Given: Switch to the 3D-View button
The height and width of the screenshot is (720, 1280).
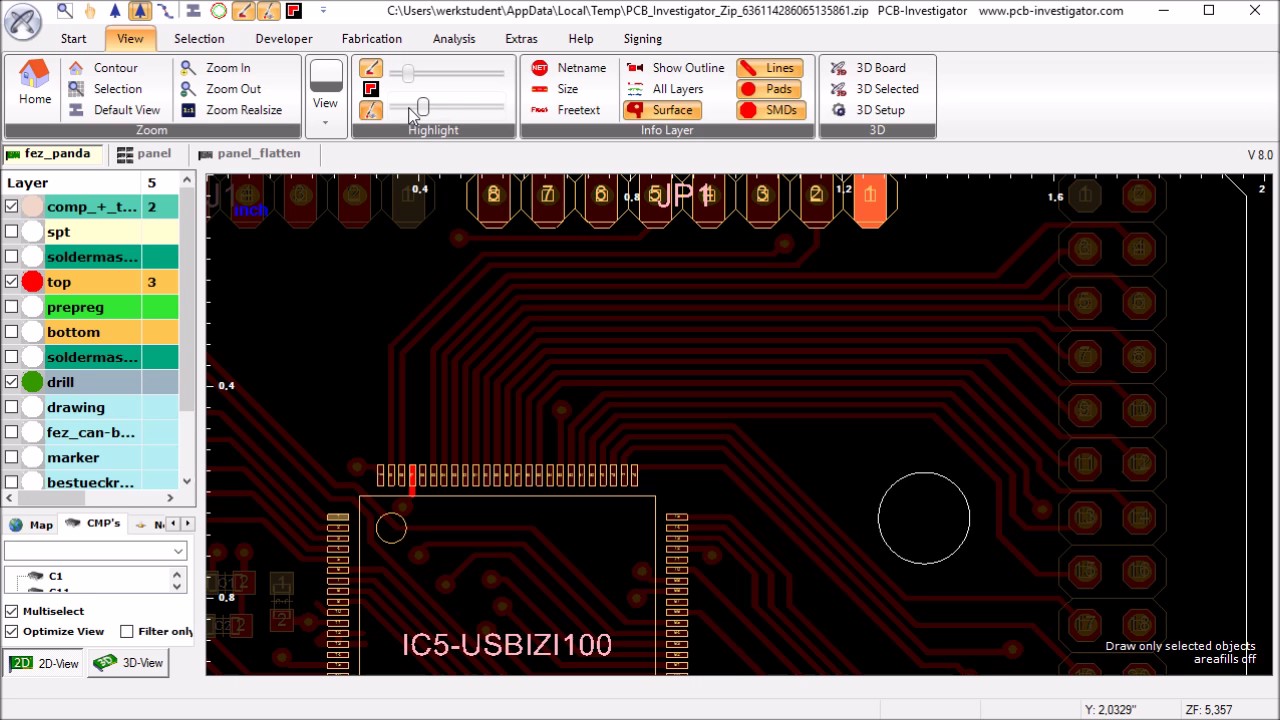Looking at the screenshot, I should tap(128, 663).
